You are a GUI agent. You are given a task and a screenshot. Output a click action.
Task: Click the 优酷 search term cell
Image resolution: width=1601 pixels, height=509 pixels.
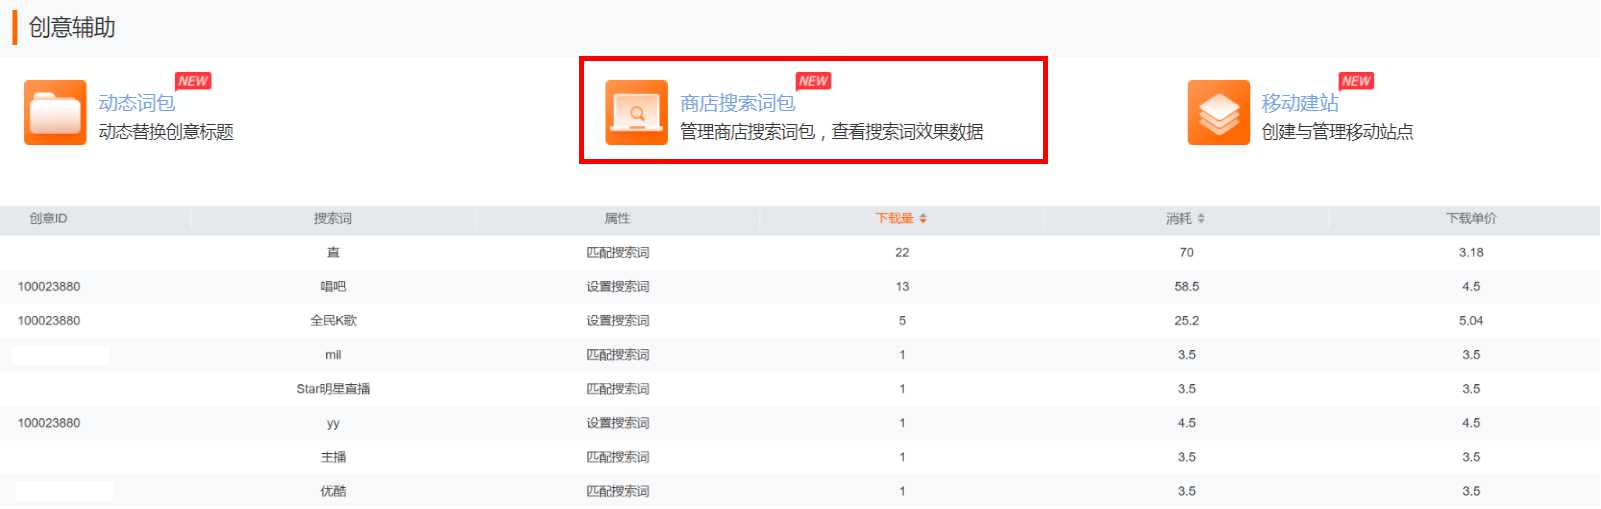pyautogui.click(x=333, y=491)
